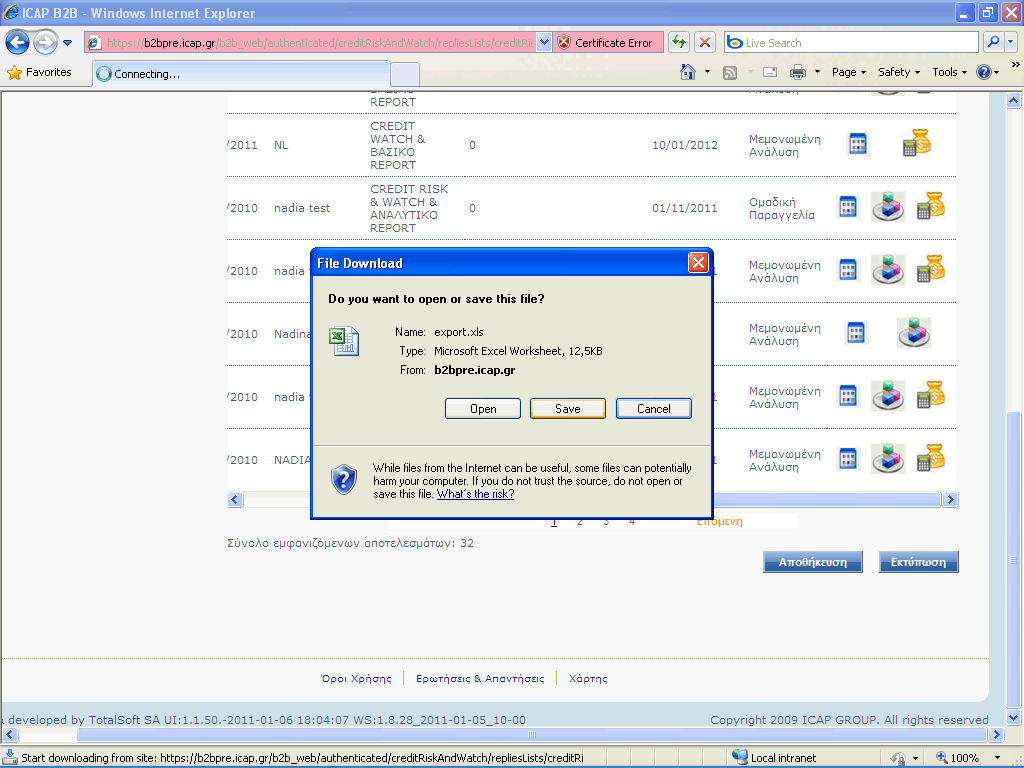Click calculator money icon in nadia test row
The width and height of the screenshot is (1024, 768).
931,205
